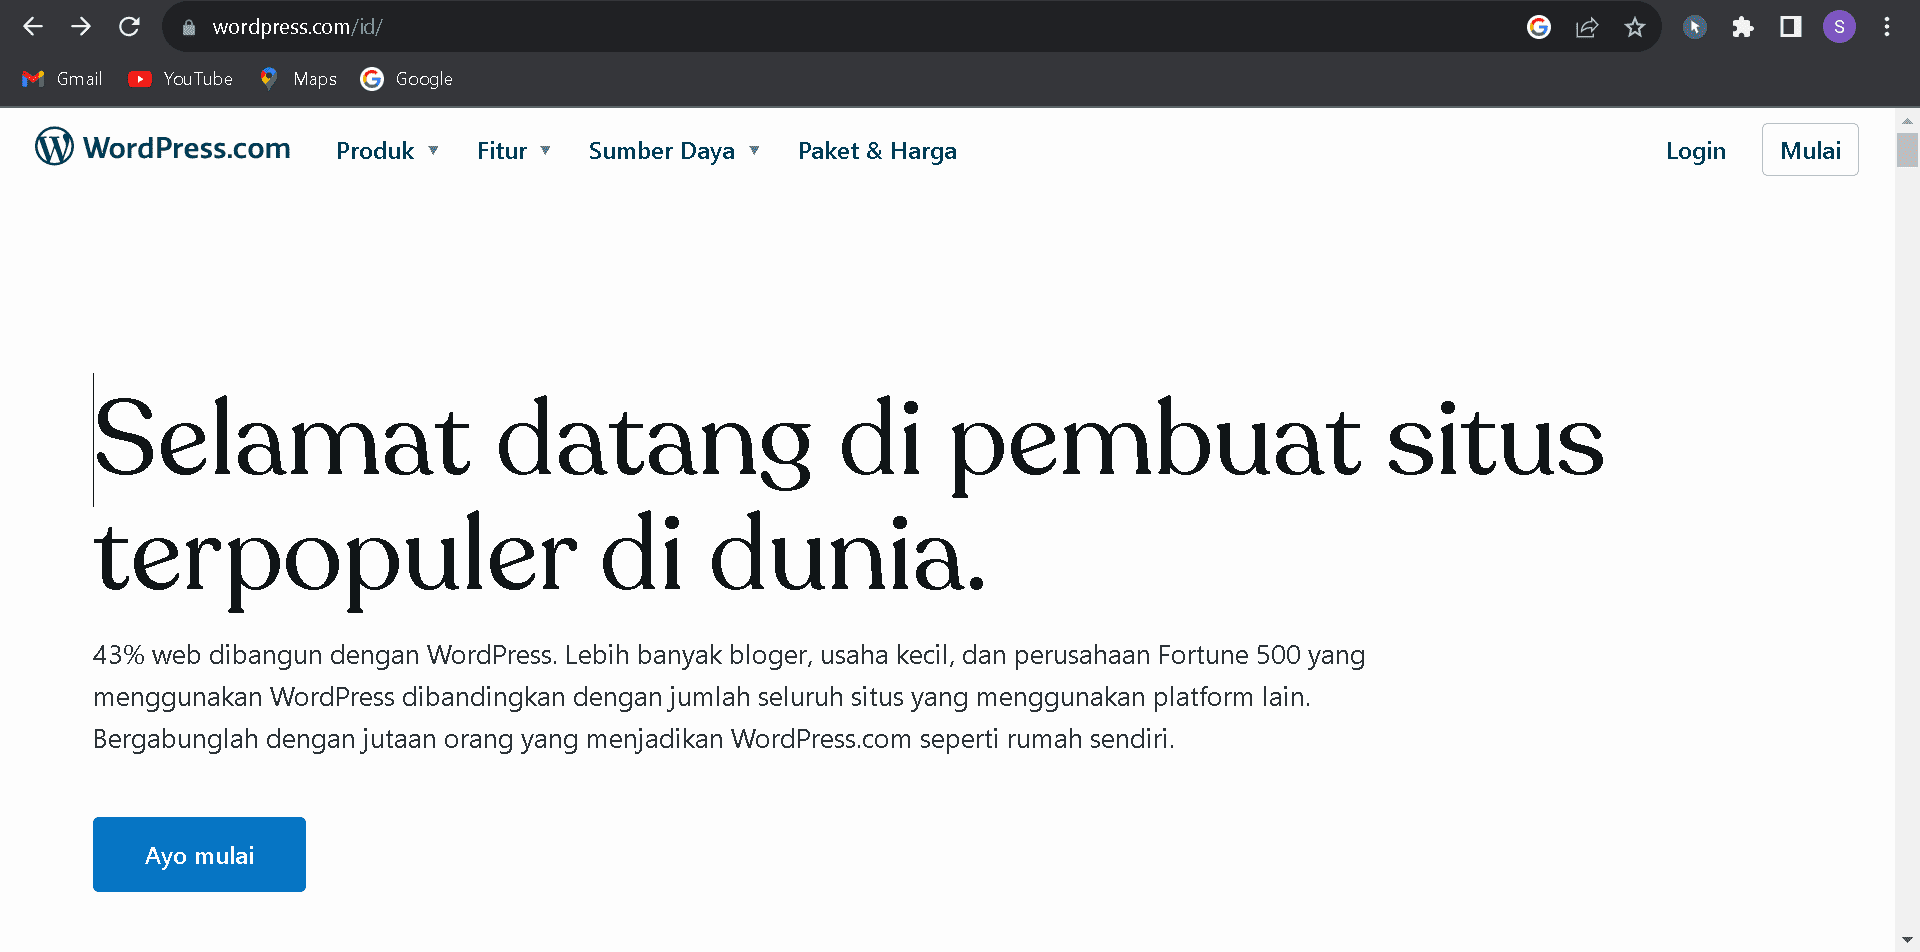Open Google bookmark
This screenshot has height=952, width=1920.
click(x=407, y=79)
